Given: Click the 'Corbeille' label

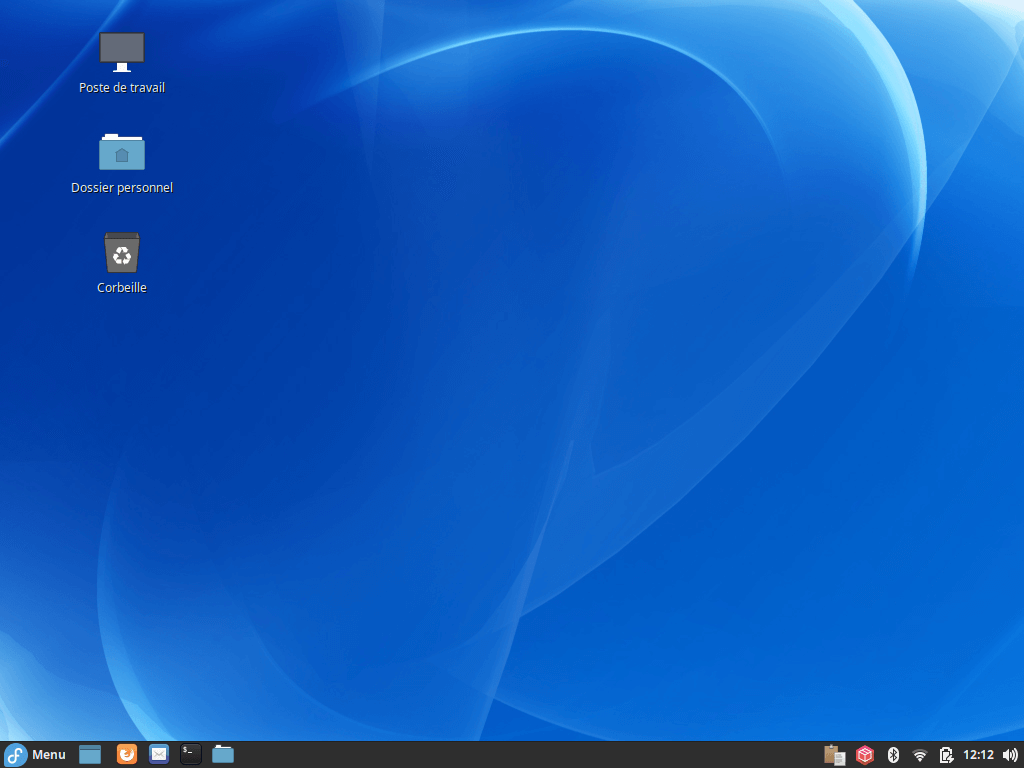Looking at the screenshot, I should [x=121, y=287].
